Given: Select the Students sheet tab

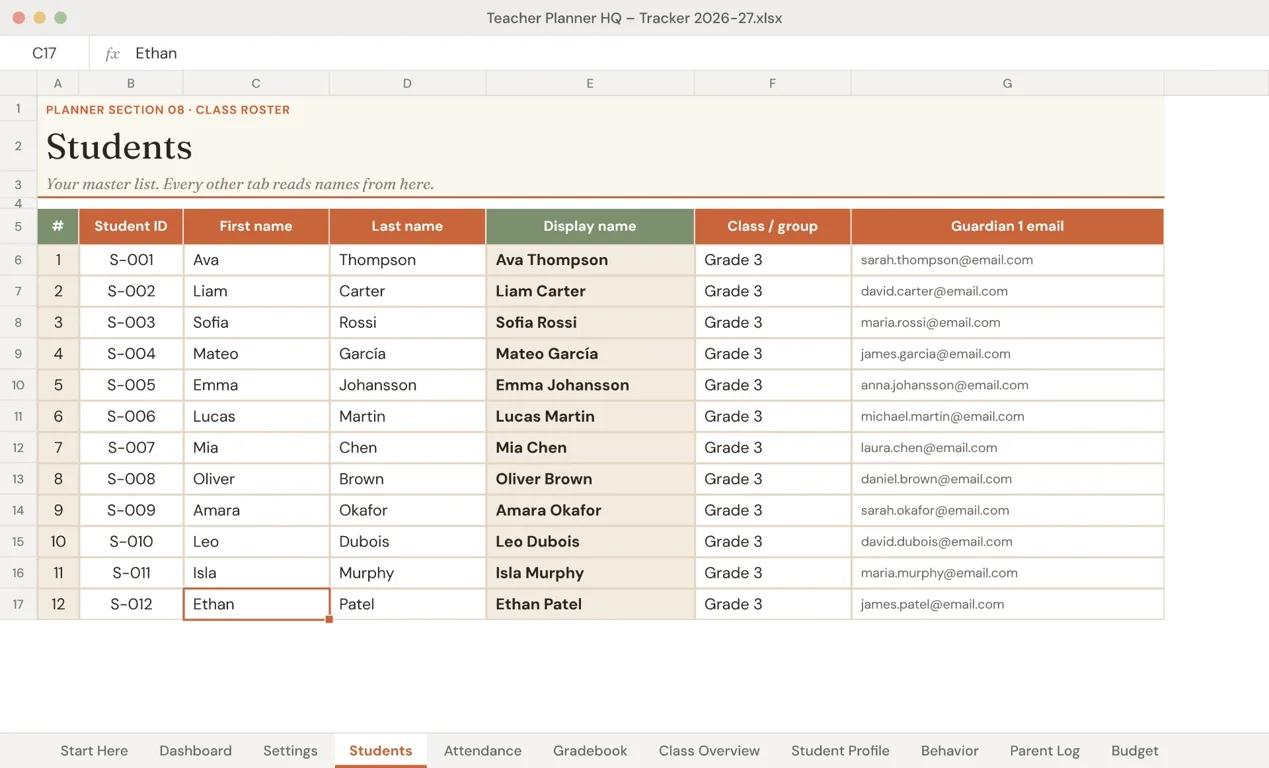Looking at the screenshot, I should point(380,751).
